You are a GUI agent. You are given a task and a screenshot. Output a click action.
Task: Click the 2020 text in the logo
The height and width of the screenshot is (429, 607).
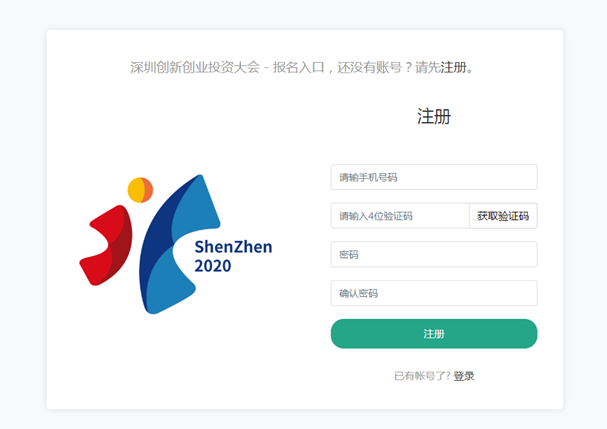(212, 266)
